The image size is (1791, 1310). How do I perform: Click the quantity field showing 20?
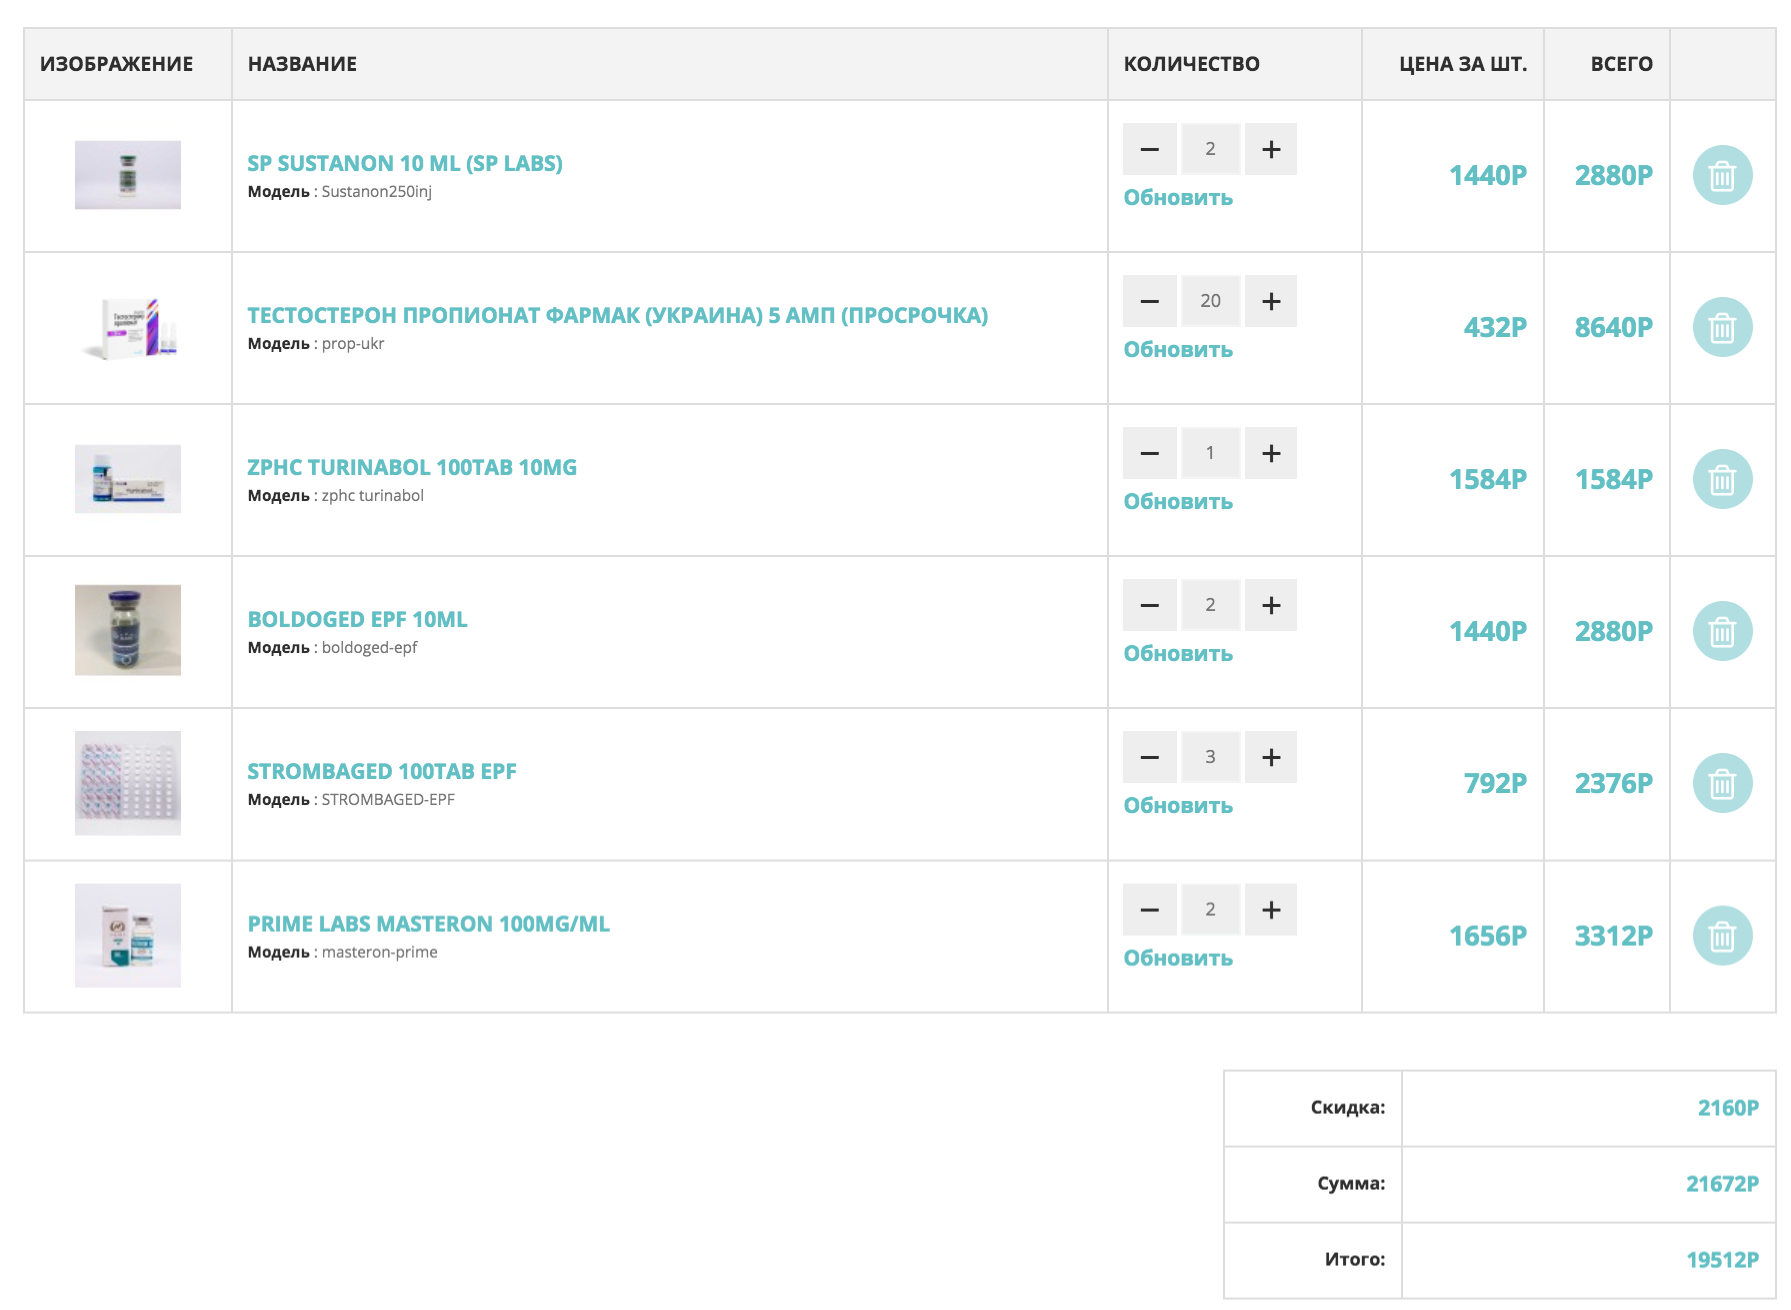[x=1210, y=302]
